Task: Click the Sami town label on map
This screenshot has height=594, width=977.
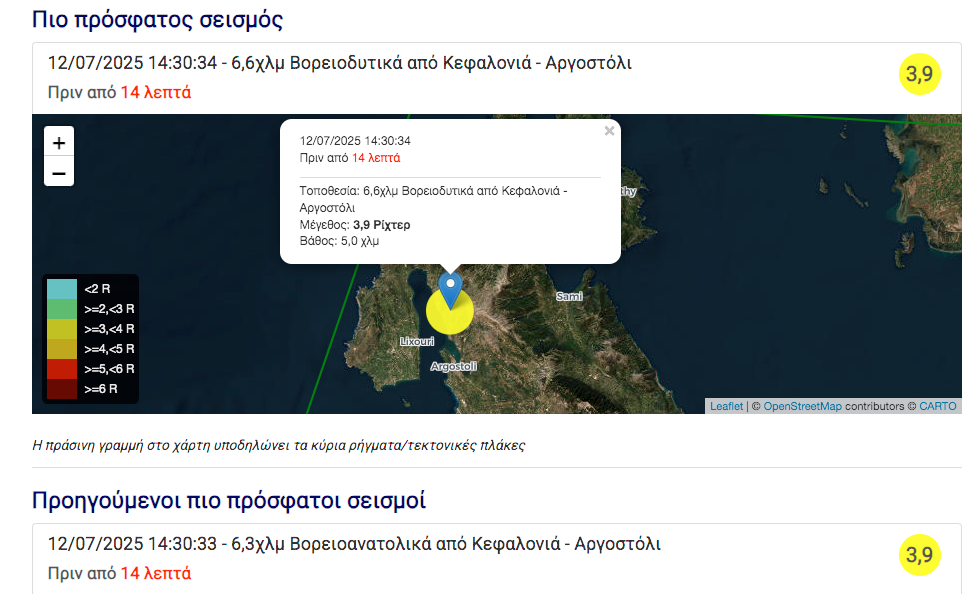Action: tap(568, 297)
